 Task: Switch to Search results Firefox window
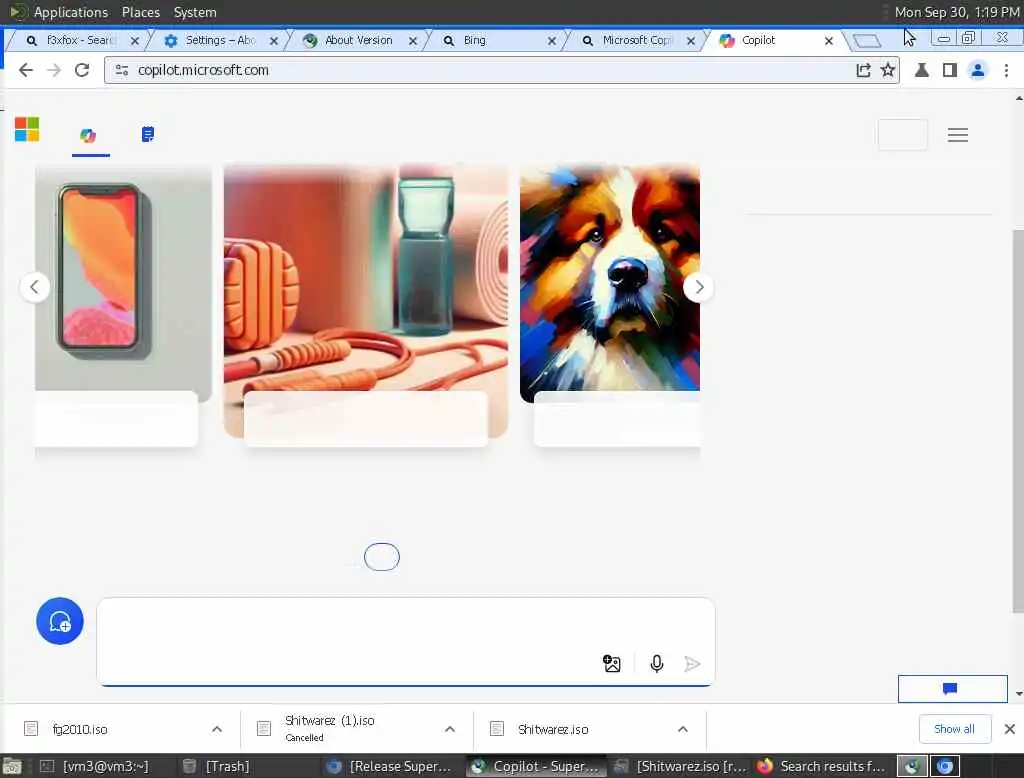822,766
